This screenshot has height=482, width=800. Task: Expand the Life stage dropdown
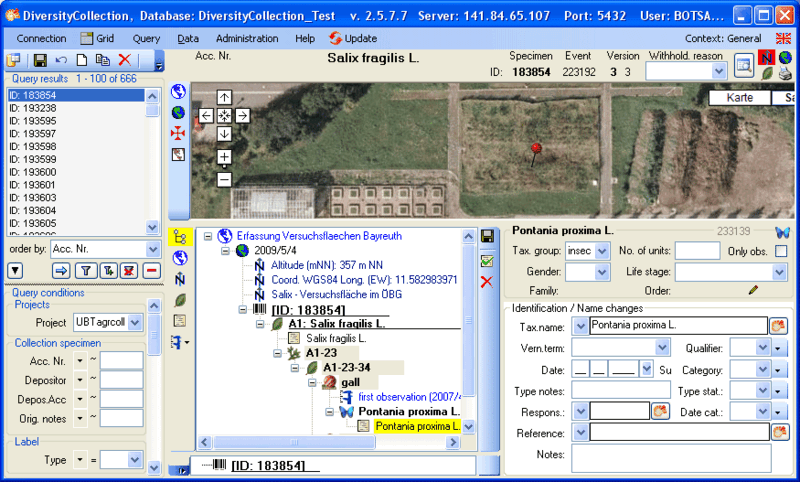(779, 272)
